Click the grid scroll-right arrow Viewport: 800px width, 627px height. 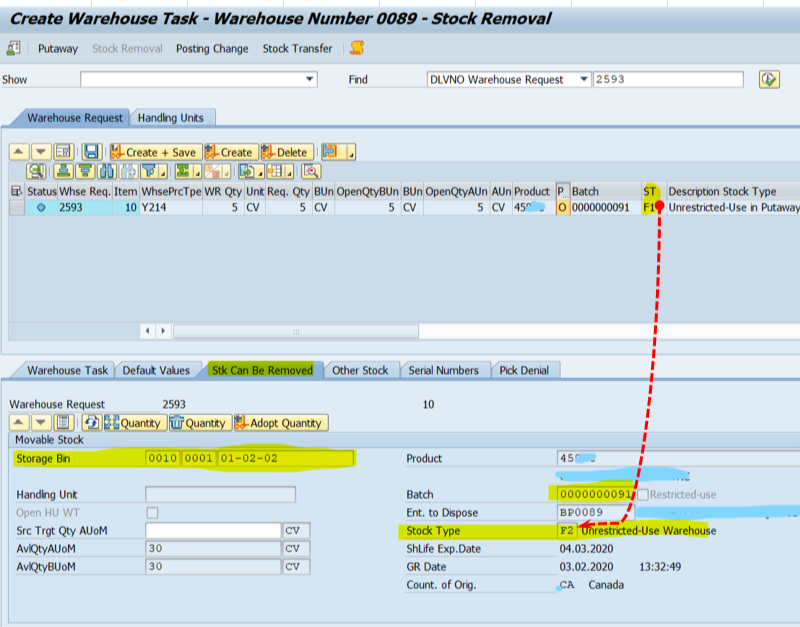163,331
